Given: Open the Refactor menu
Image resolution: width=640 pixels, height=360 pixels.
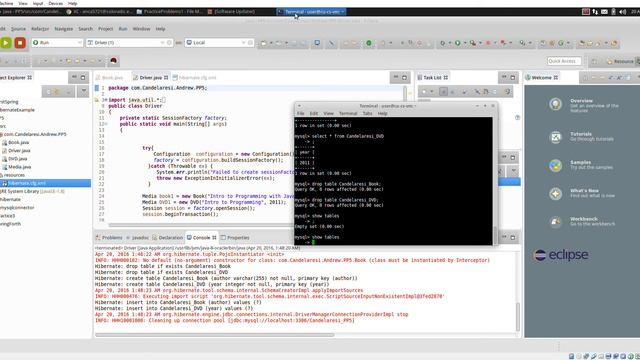Looking at the screenshot, I should pos(40,29).
